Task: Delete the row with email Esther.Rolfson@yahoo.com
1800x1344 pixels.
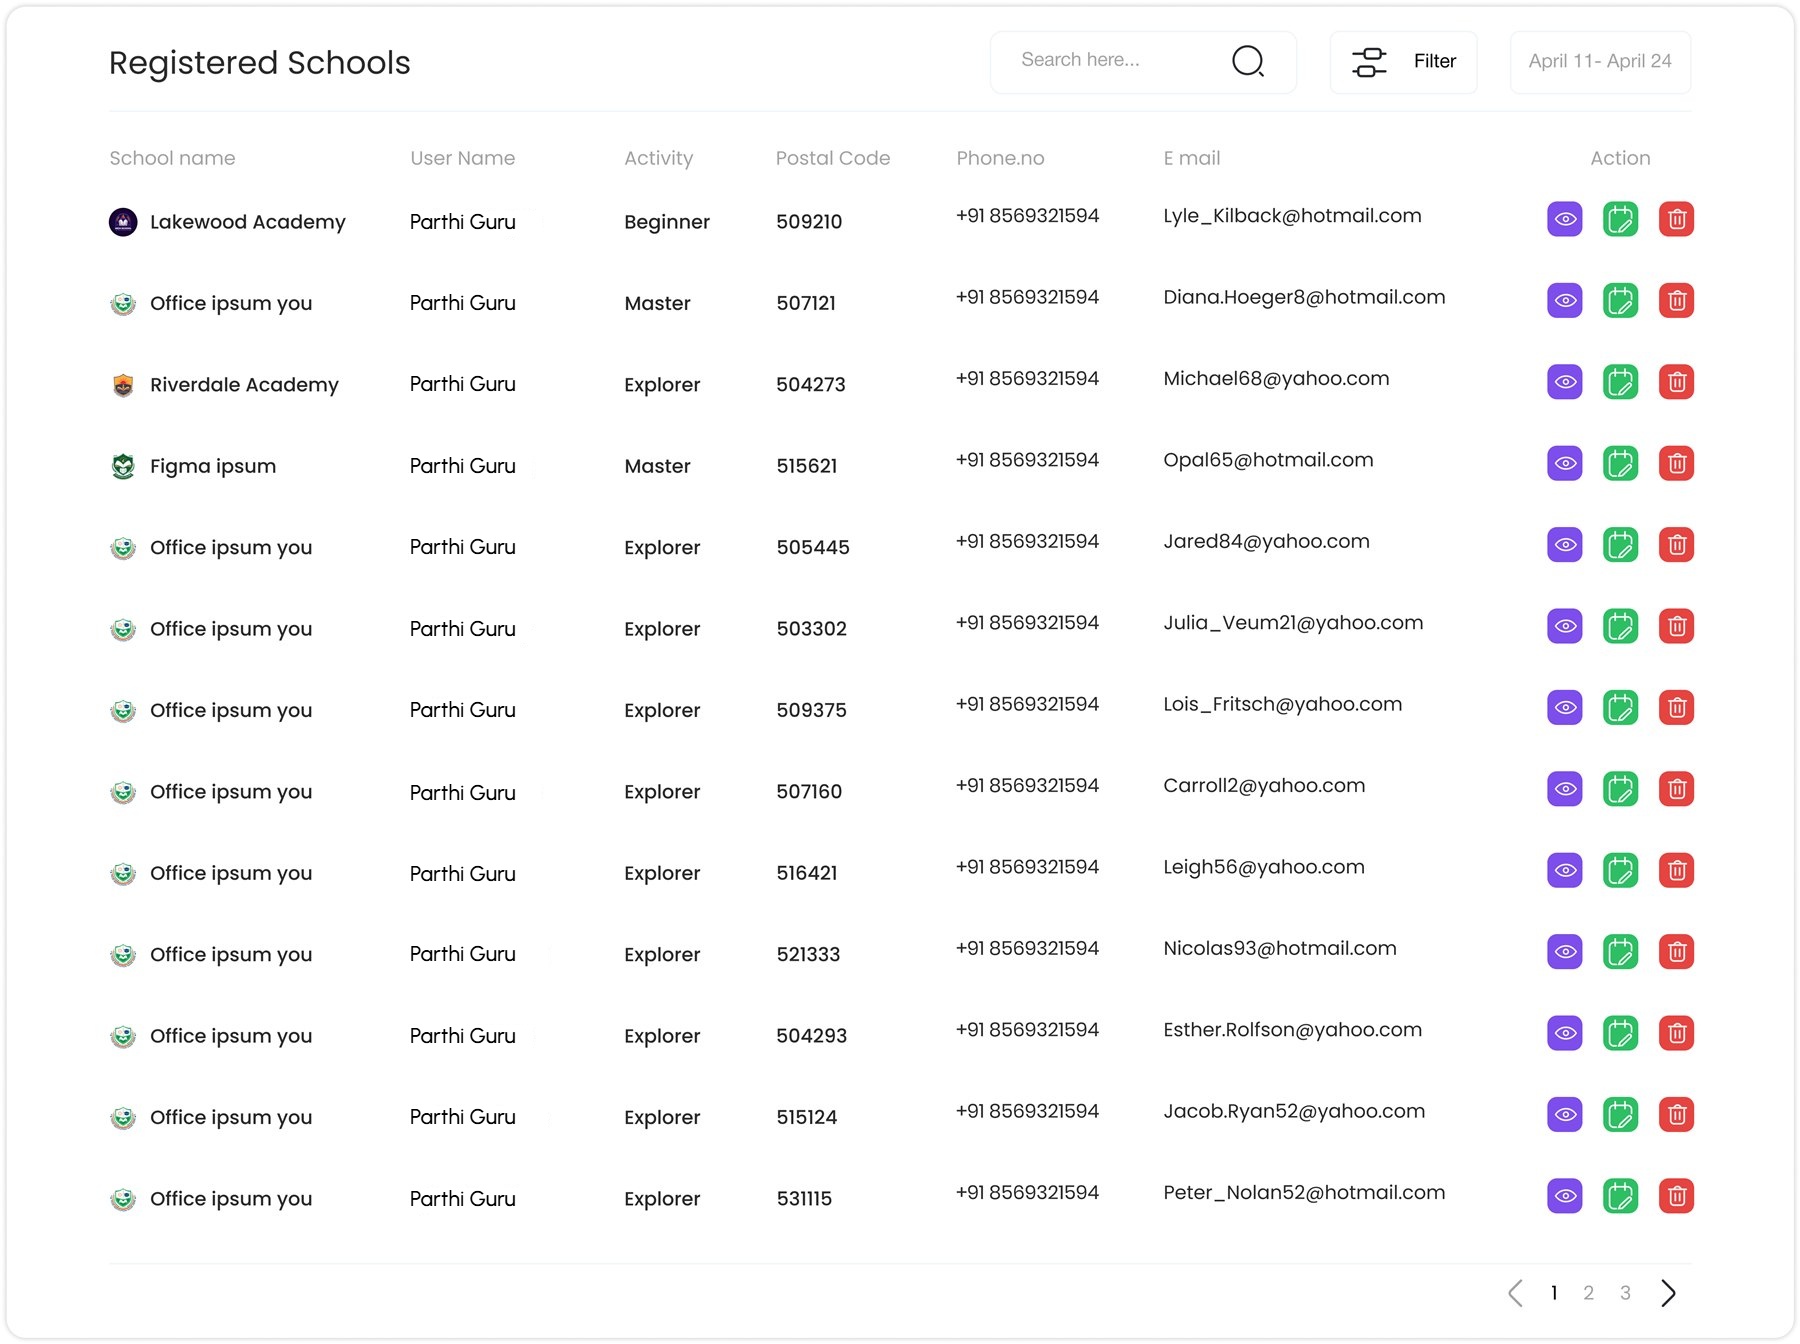Action: [x=1677, y=1033]
